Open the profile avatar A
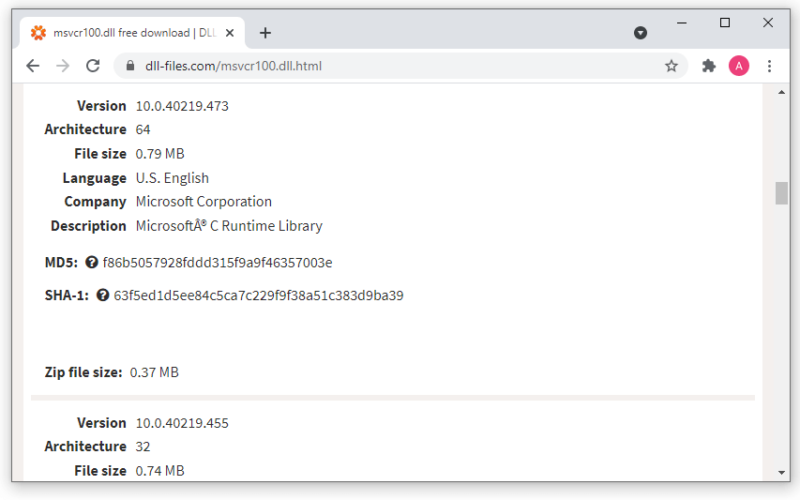The image size is (800, 500). (x=739, y=66)
